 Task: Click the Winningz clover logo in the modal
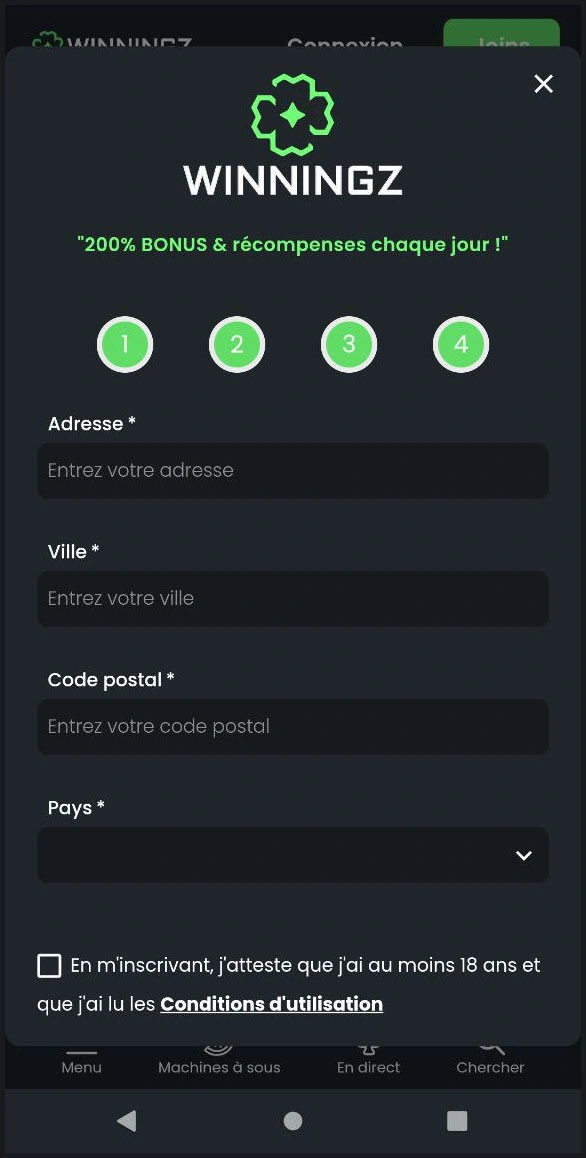292,113
